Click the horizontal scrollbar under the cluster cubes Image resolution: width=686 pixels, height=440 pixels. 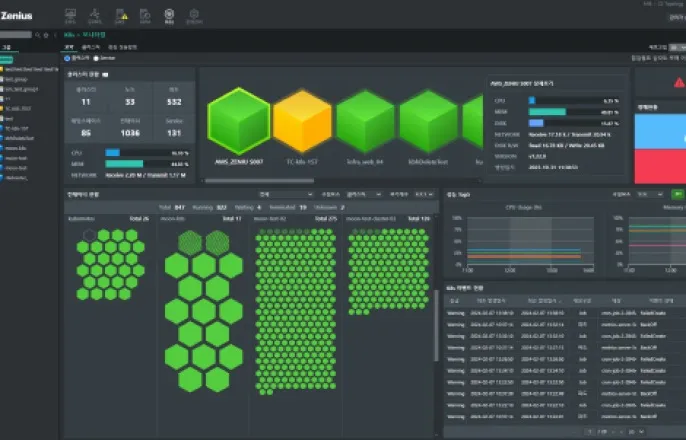[x=259, y=180]
